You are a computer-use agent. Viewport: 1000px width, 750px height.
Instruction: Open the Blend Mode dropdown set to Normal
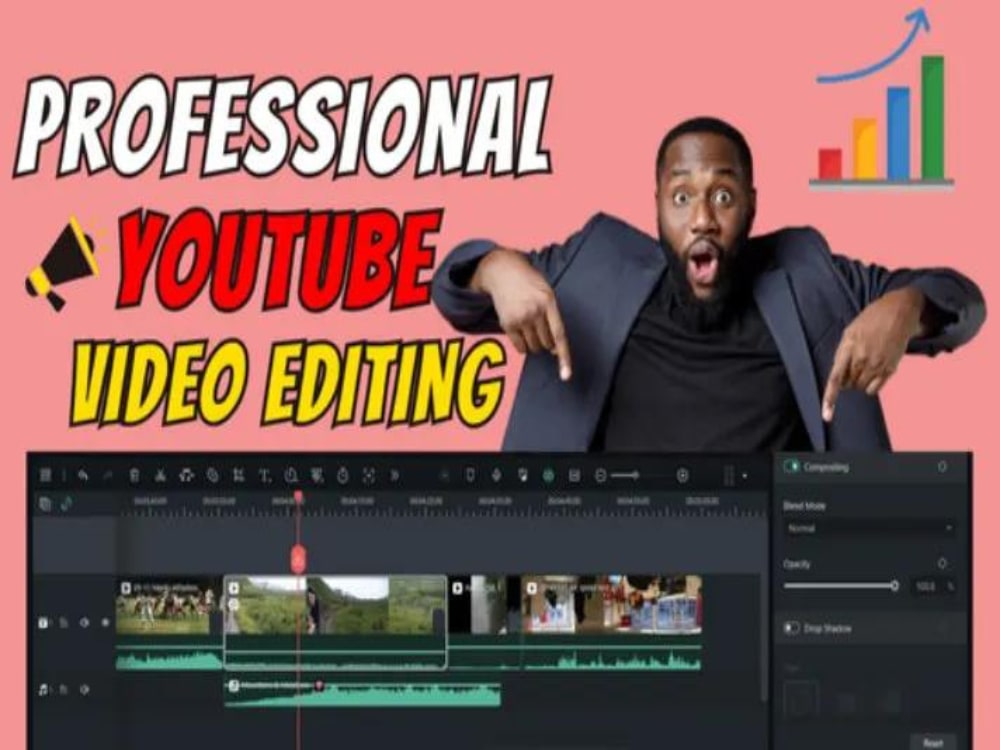[868, 526]
